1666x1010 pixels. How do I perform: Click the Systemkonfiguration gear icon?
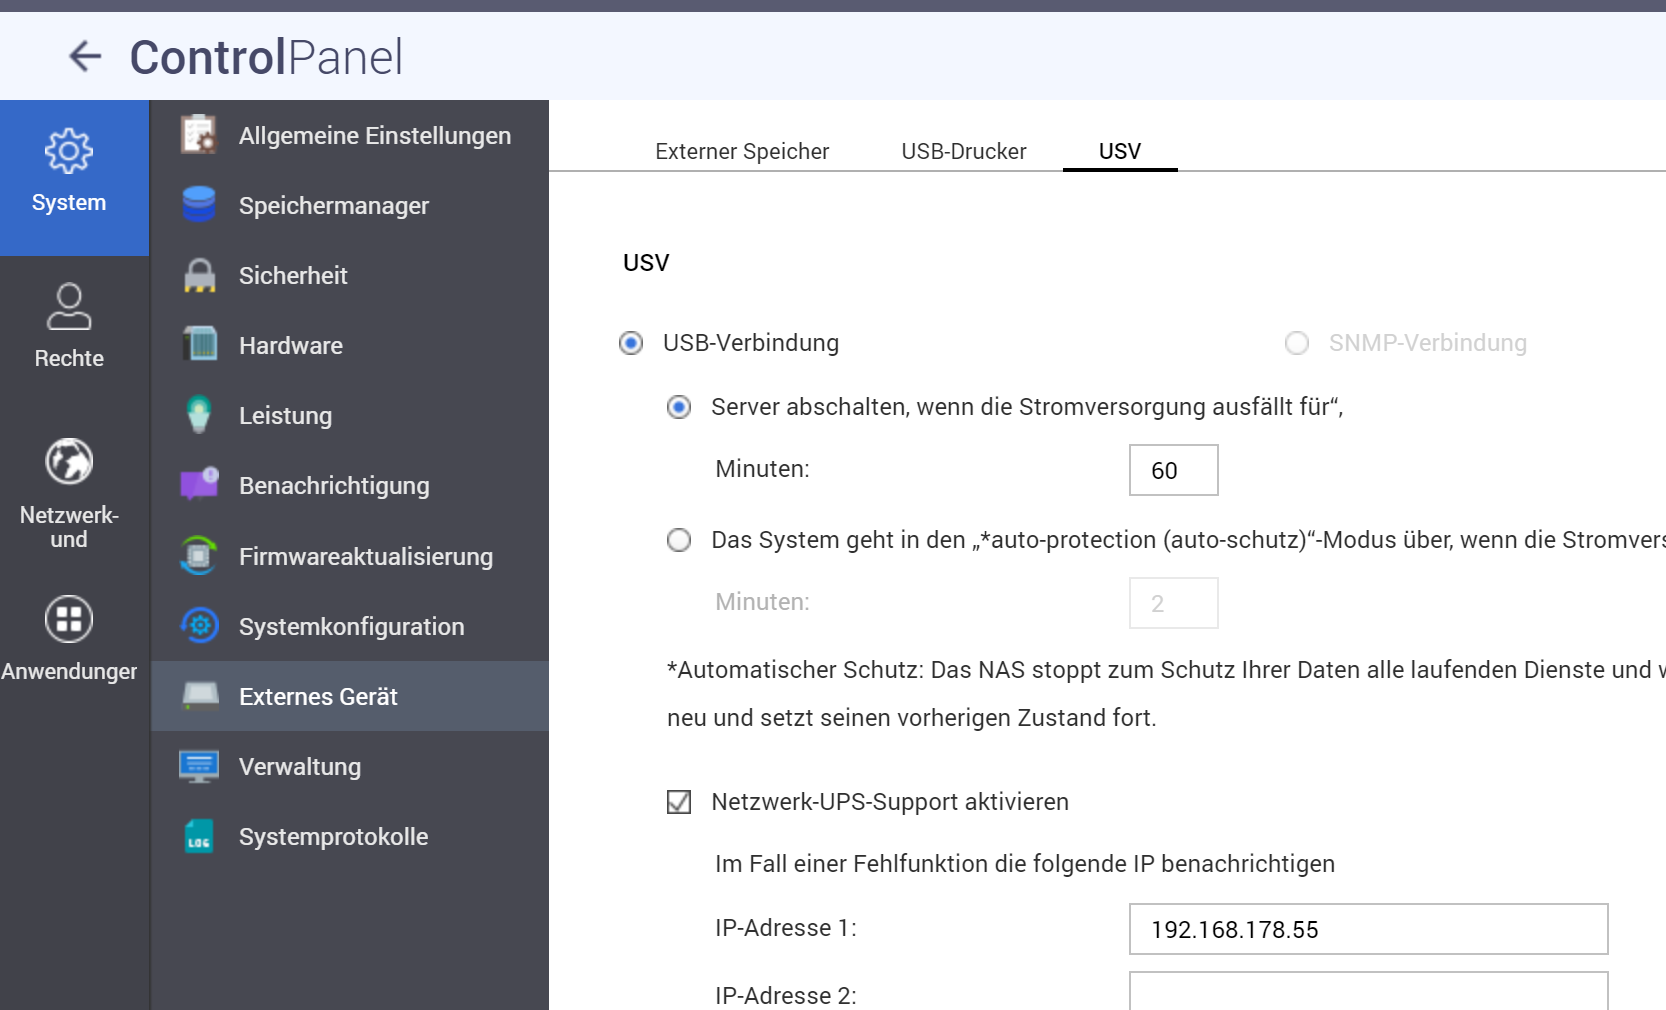point(200,626)
